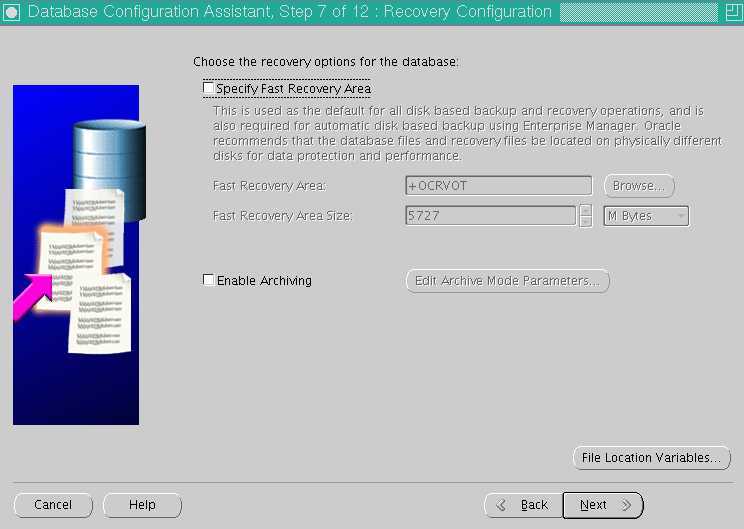This screenshot has width=744, height=529.
Task: Click the Fast Recovery Area path field
Action: 499,186
